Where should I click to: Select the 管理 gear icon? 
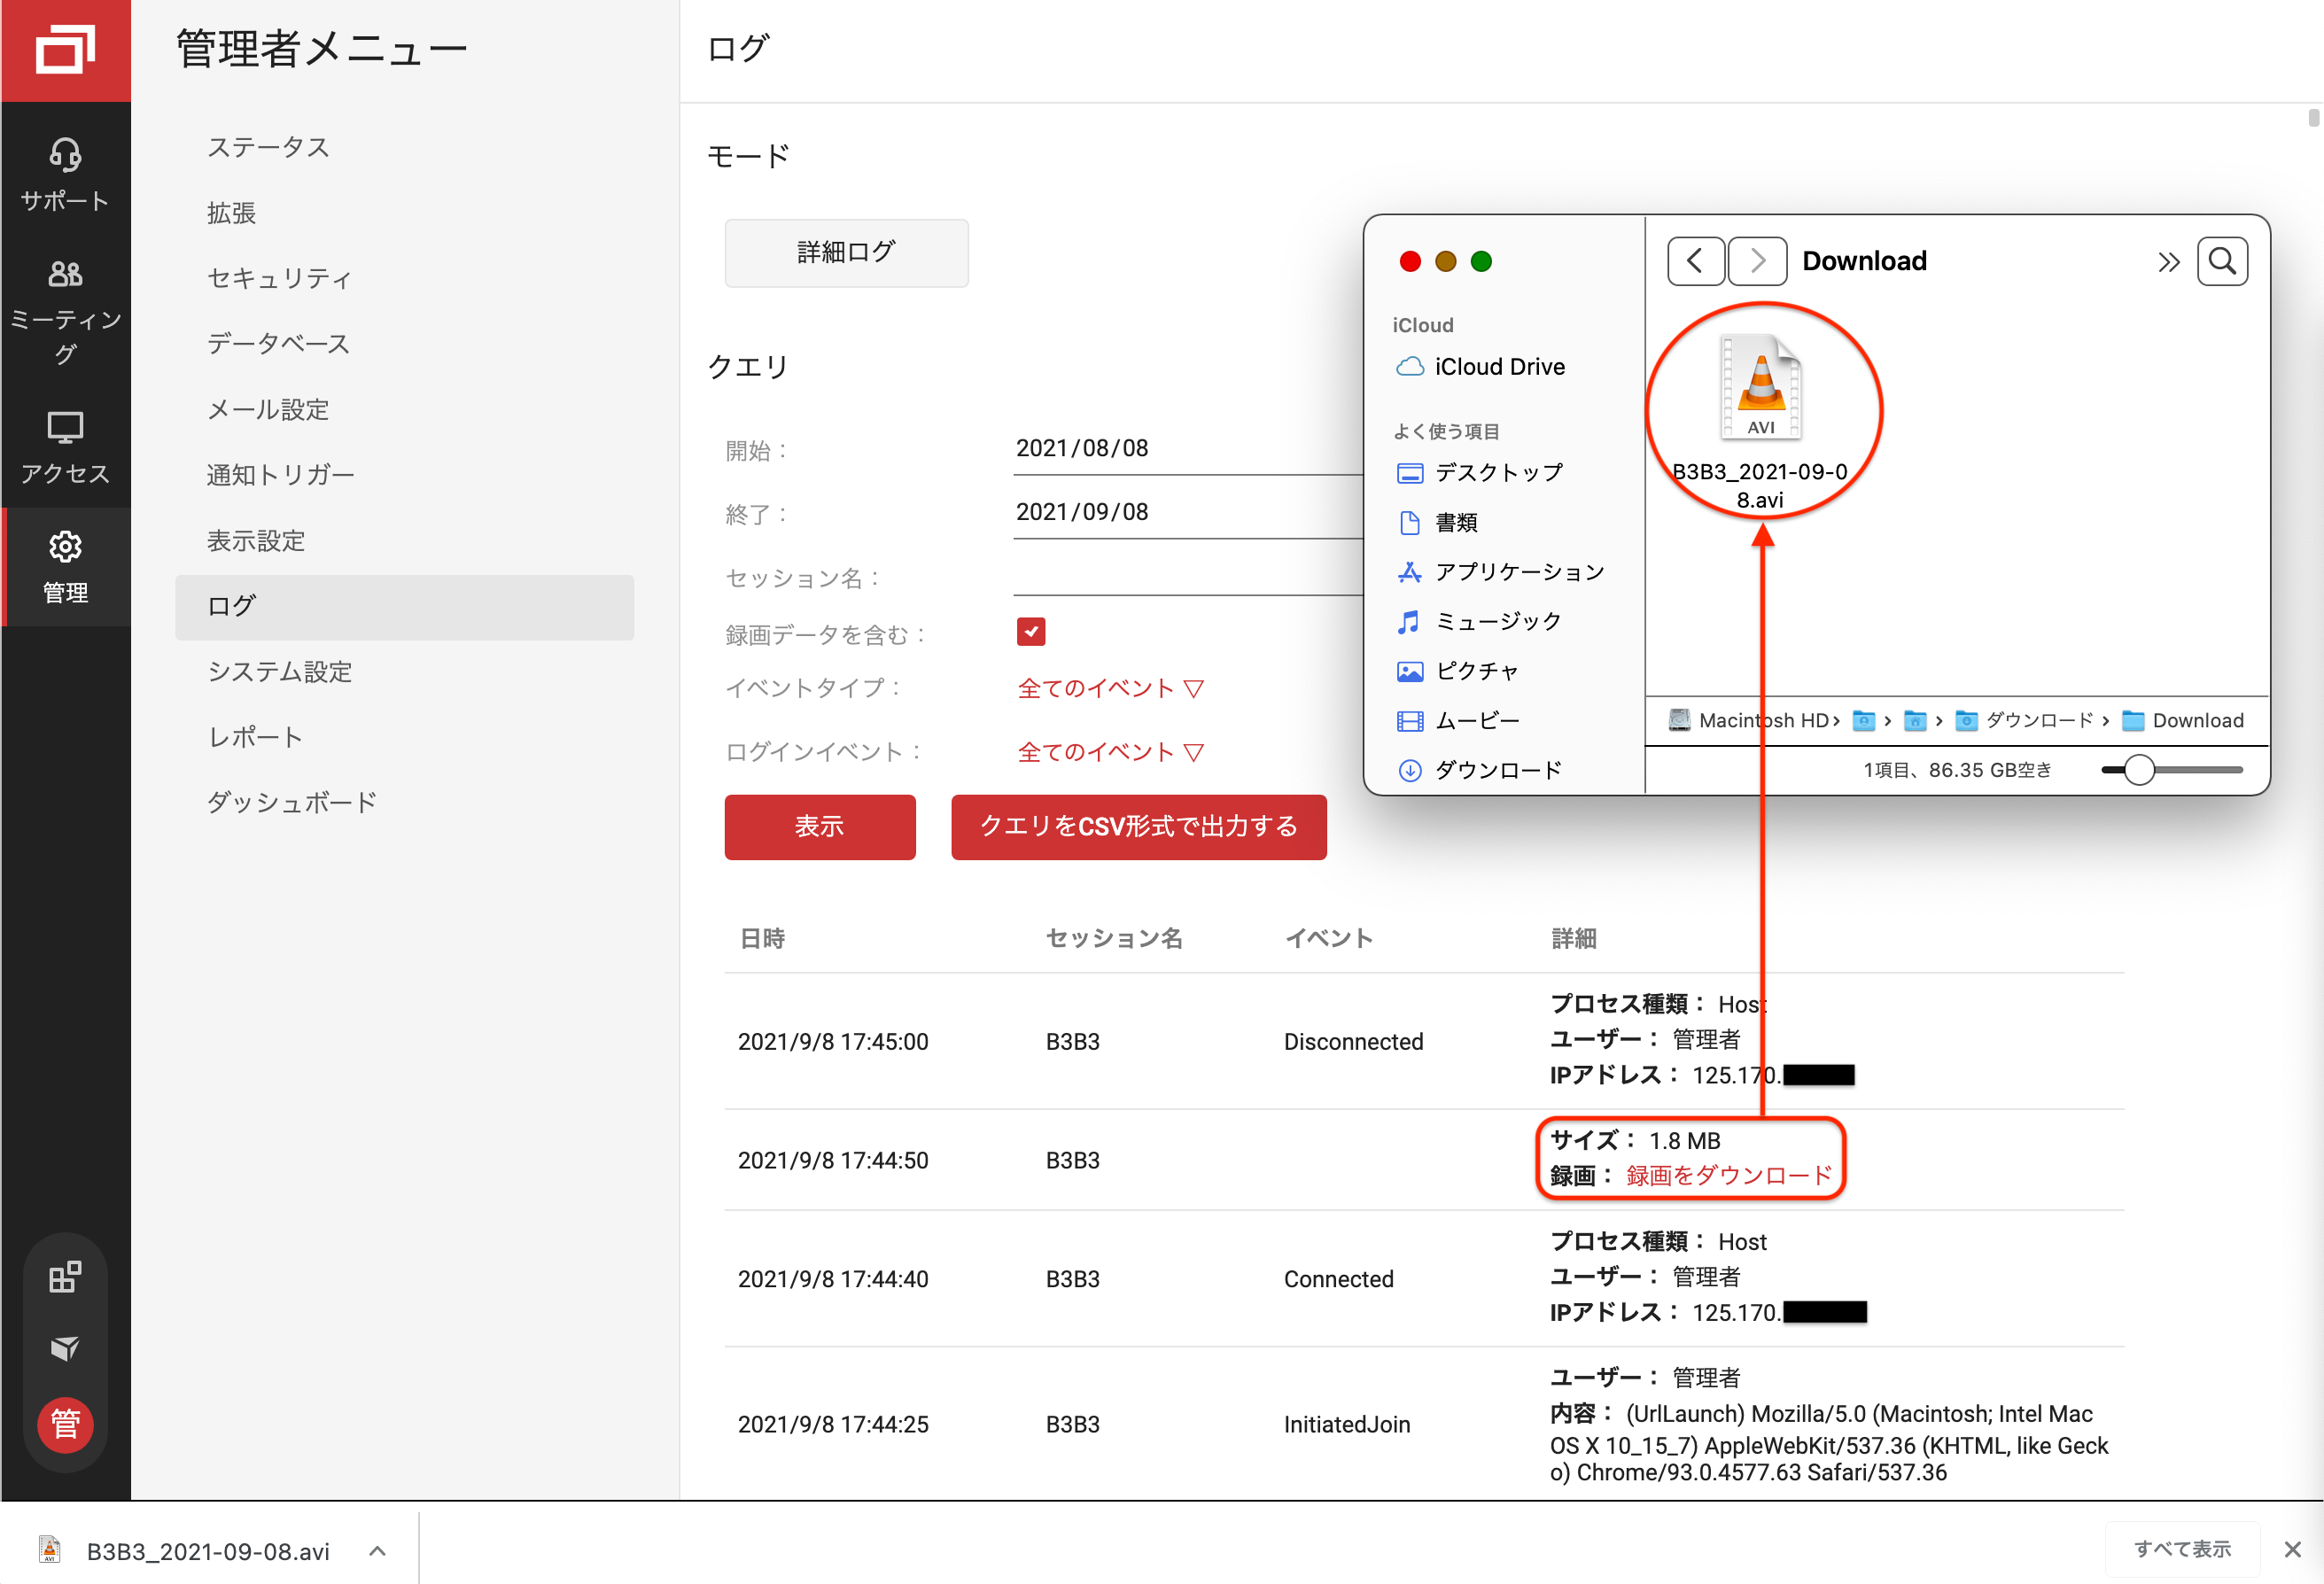[x=65, y=546]
